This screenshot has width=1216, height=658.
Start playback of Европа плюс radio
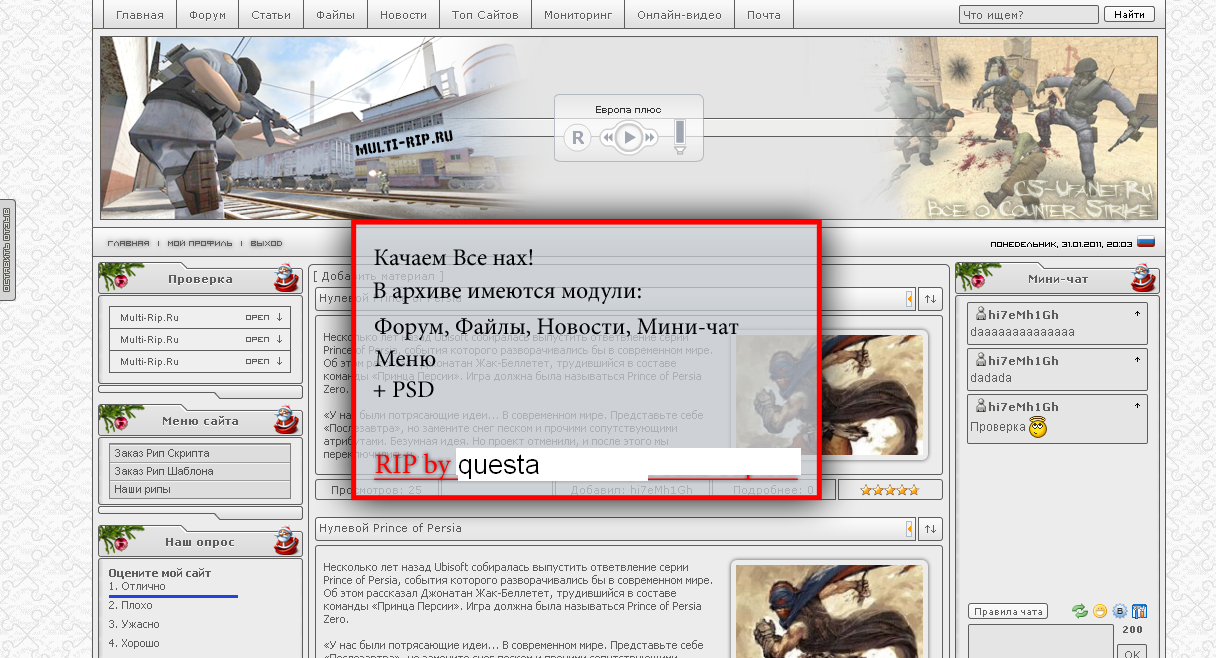click(628, 137)
